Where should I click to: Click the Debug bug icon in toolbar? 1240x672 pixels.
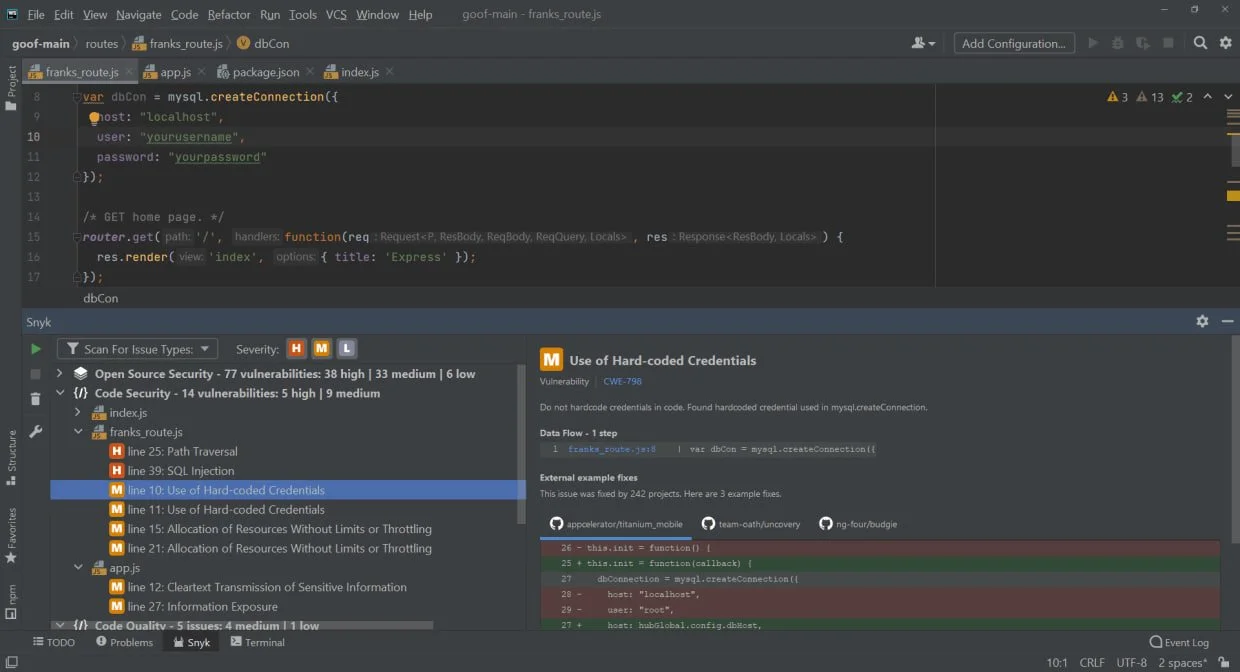tap(1118, 43)
